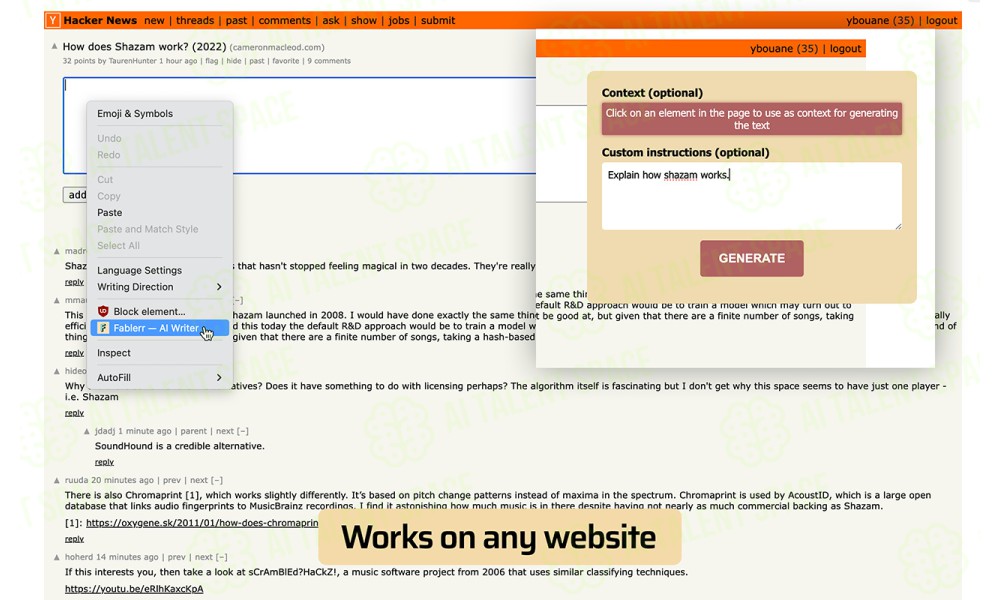
Task: Open the '9 comments' link
Action: tap(329, 61)
